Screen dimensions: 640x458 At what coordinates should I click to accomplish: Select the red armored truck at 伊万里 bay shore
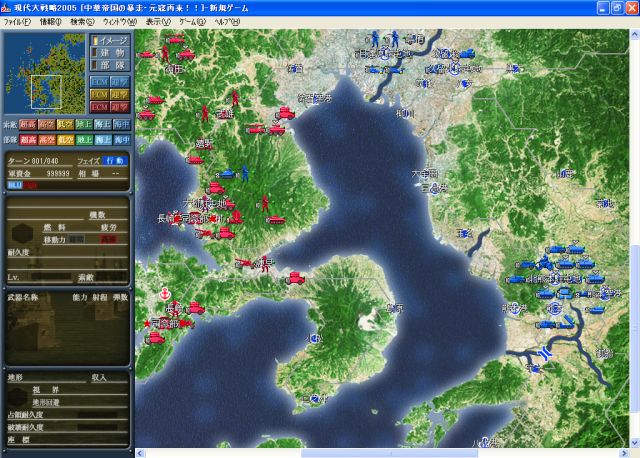[x=285, y=113]
